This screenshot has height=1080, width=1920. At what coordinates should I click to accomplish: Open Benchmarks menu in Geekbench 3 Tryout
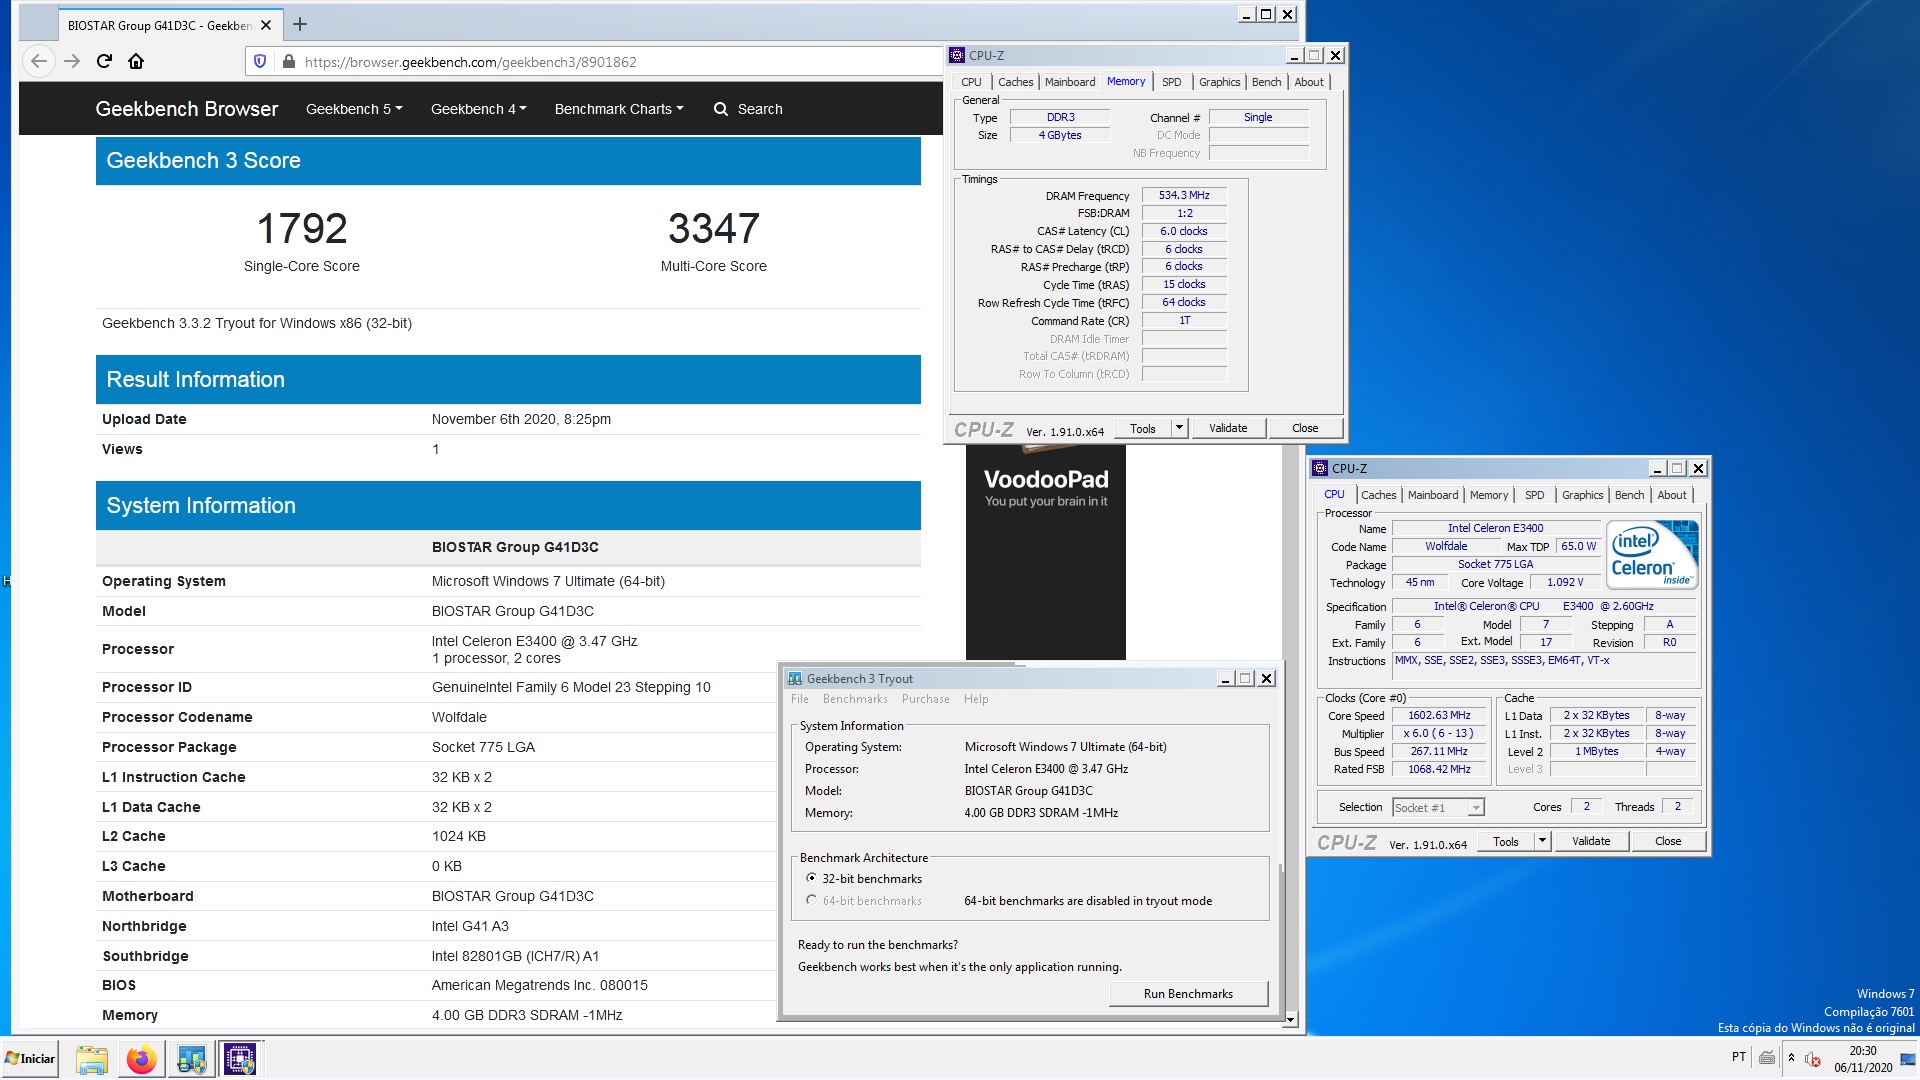click(x=855, y=699)
